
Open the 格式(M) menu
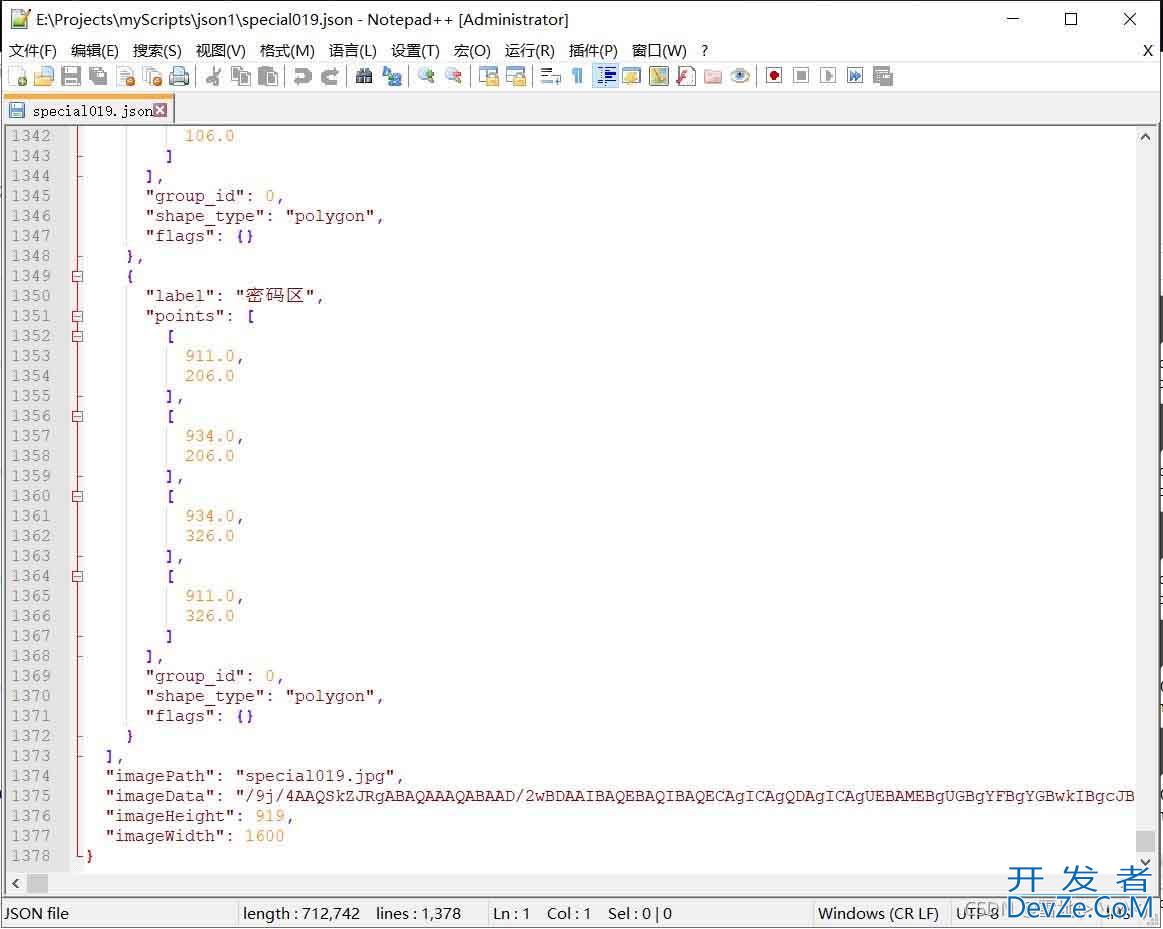pos(287,50)
